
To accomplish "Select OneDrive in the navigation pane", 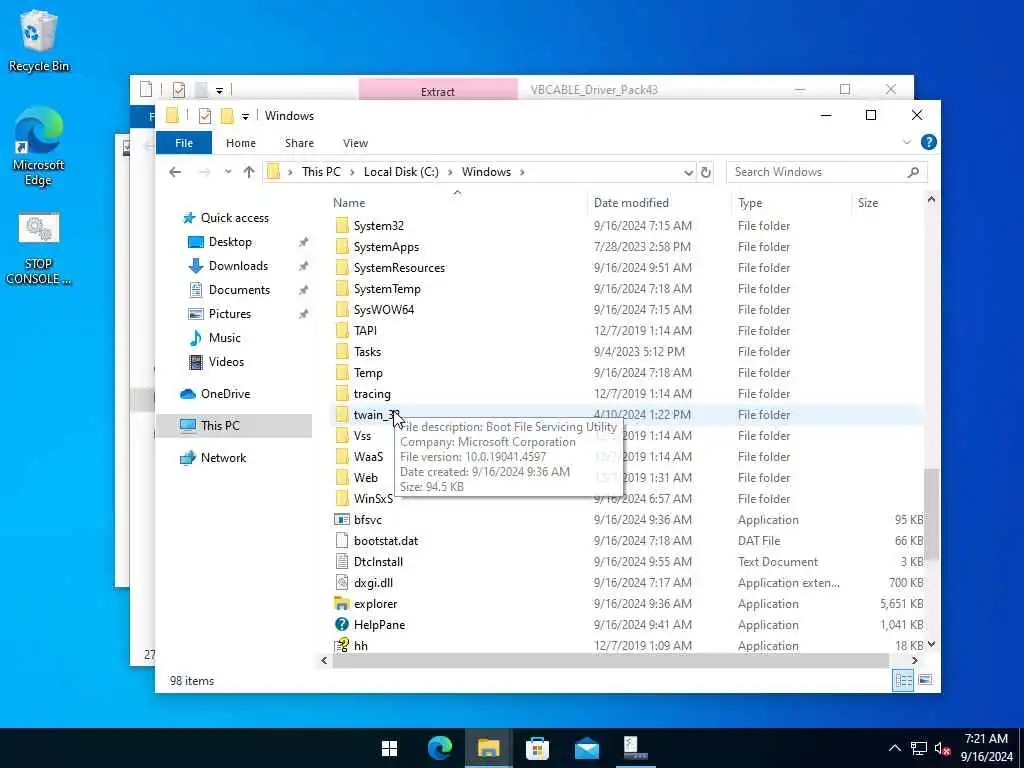I will tap(225, 394).
